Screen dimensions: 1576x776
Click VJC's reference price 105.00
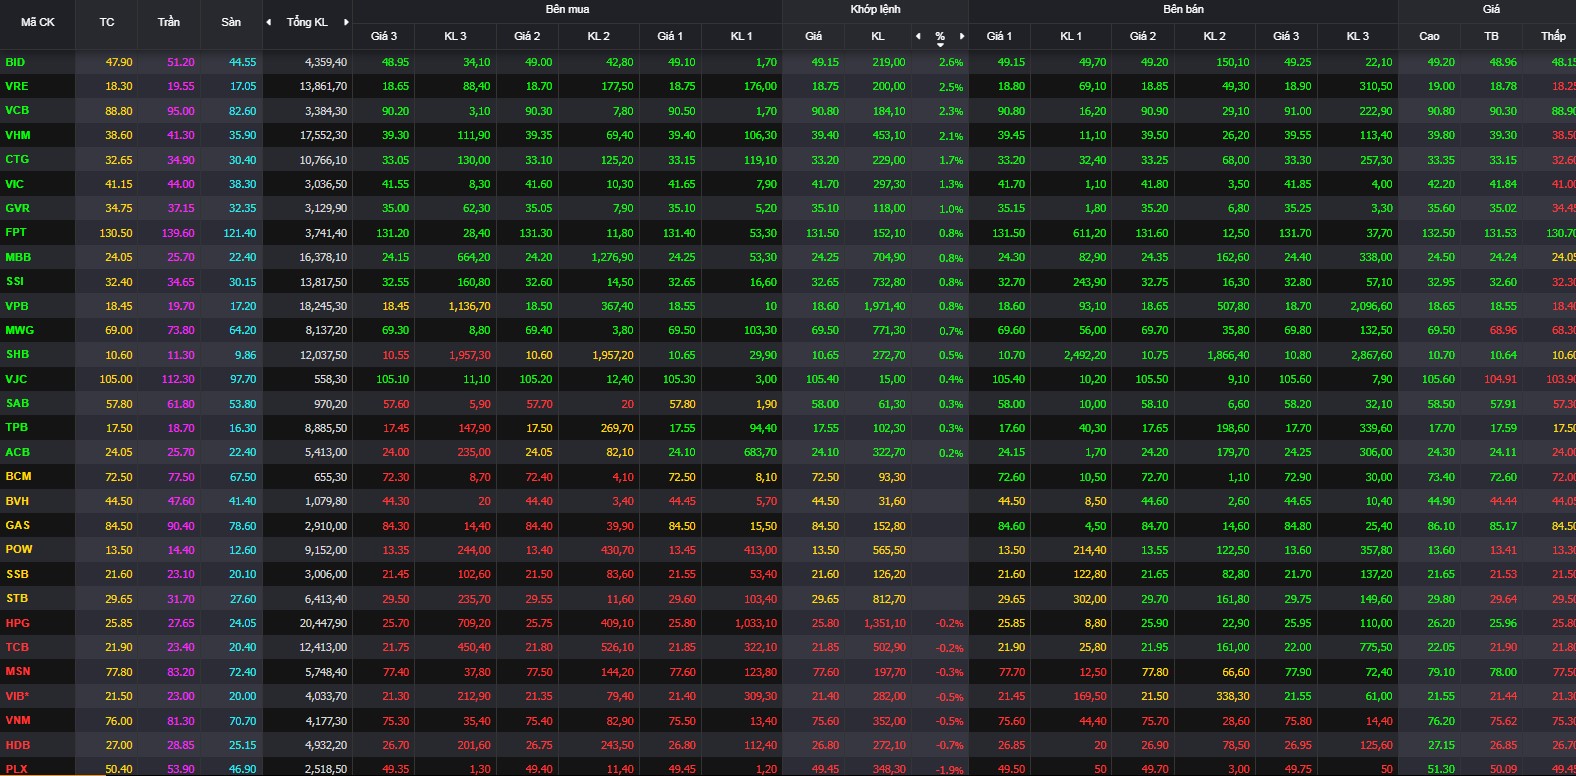click(116, 379)
